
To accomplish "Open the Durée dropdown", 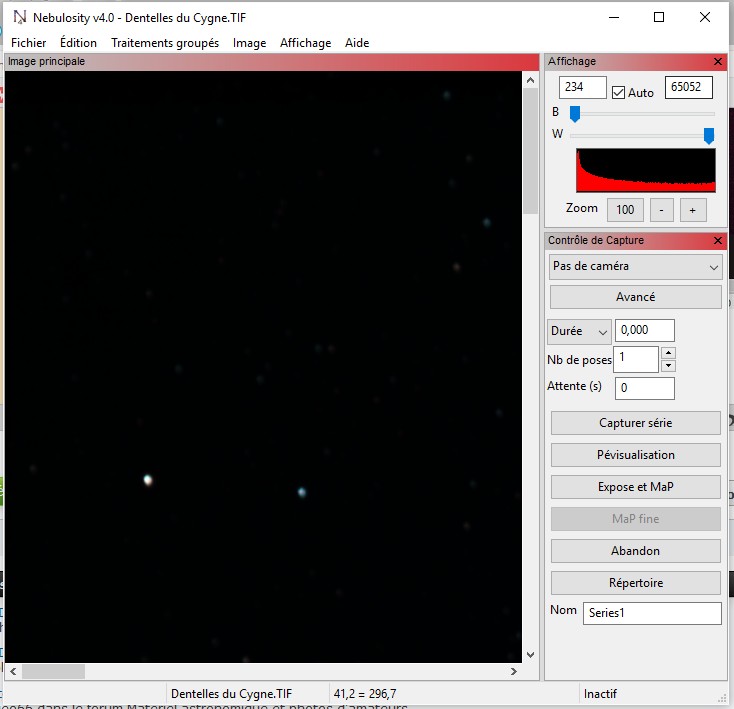I will (579, 331).
